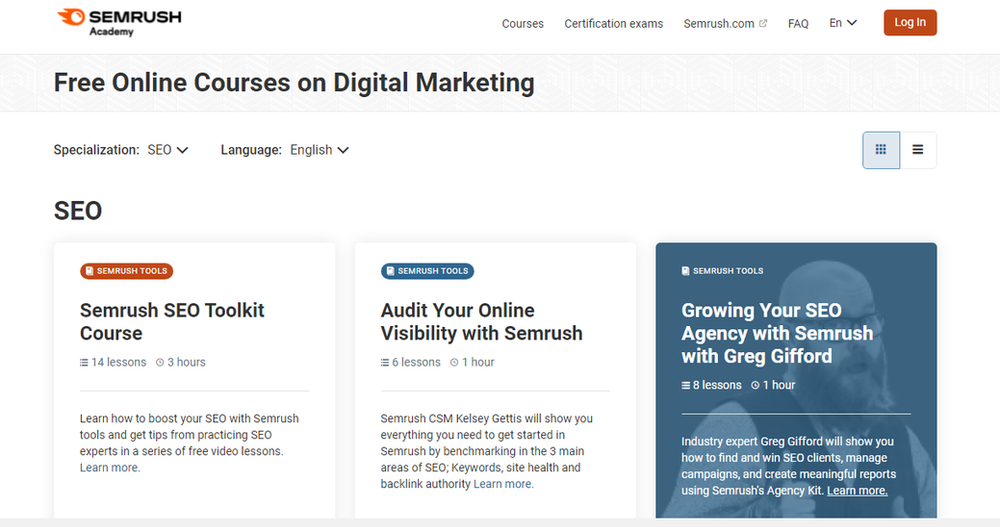
Task: Click the 14 lessons text
Action: pyautogui.click(x=119, y=362)
